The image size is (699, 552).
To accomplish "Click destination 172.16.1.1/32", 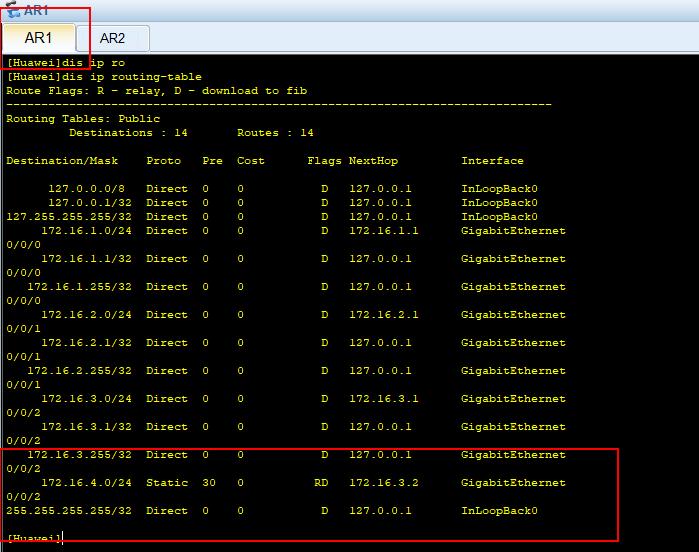I will (x=86, y=259).
